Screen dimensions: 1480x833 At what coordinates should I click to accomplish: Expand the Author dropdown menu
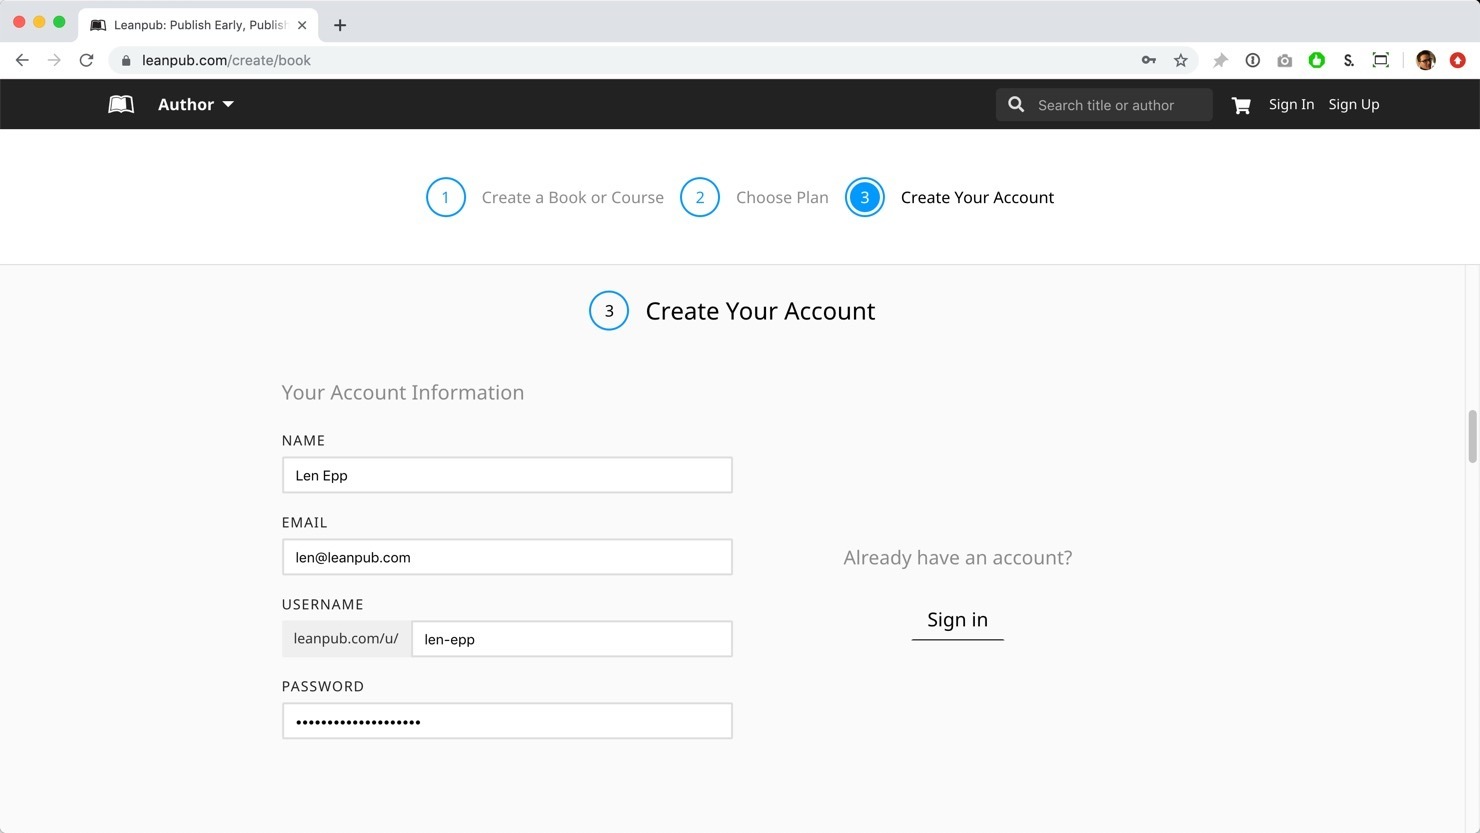click(196, 104)
